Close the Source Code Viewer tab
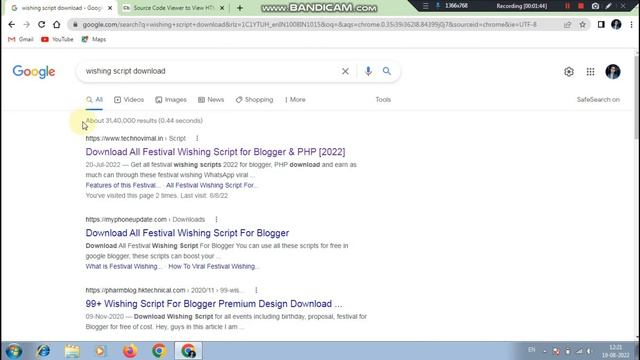 (x=222, y=8)
